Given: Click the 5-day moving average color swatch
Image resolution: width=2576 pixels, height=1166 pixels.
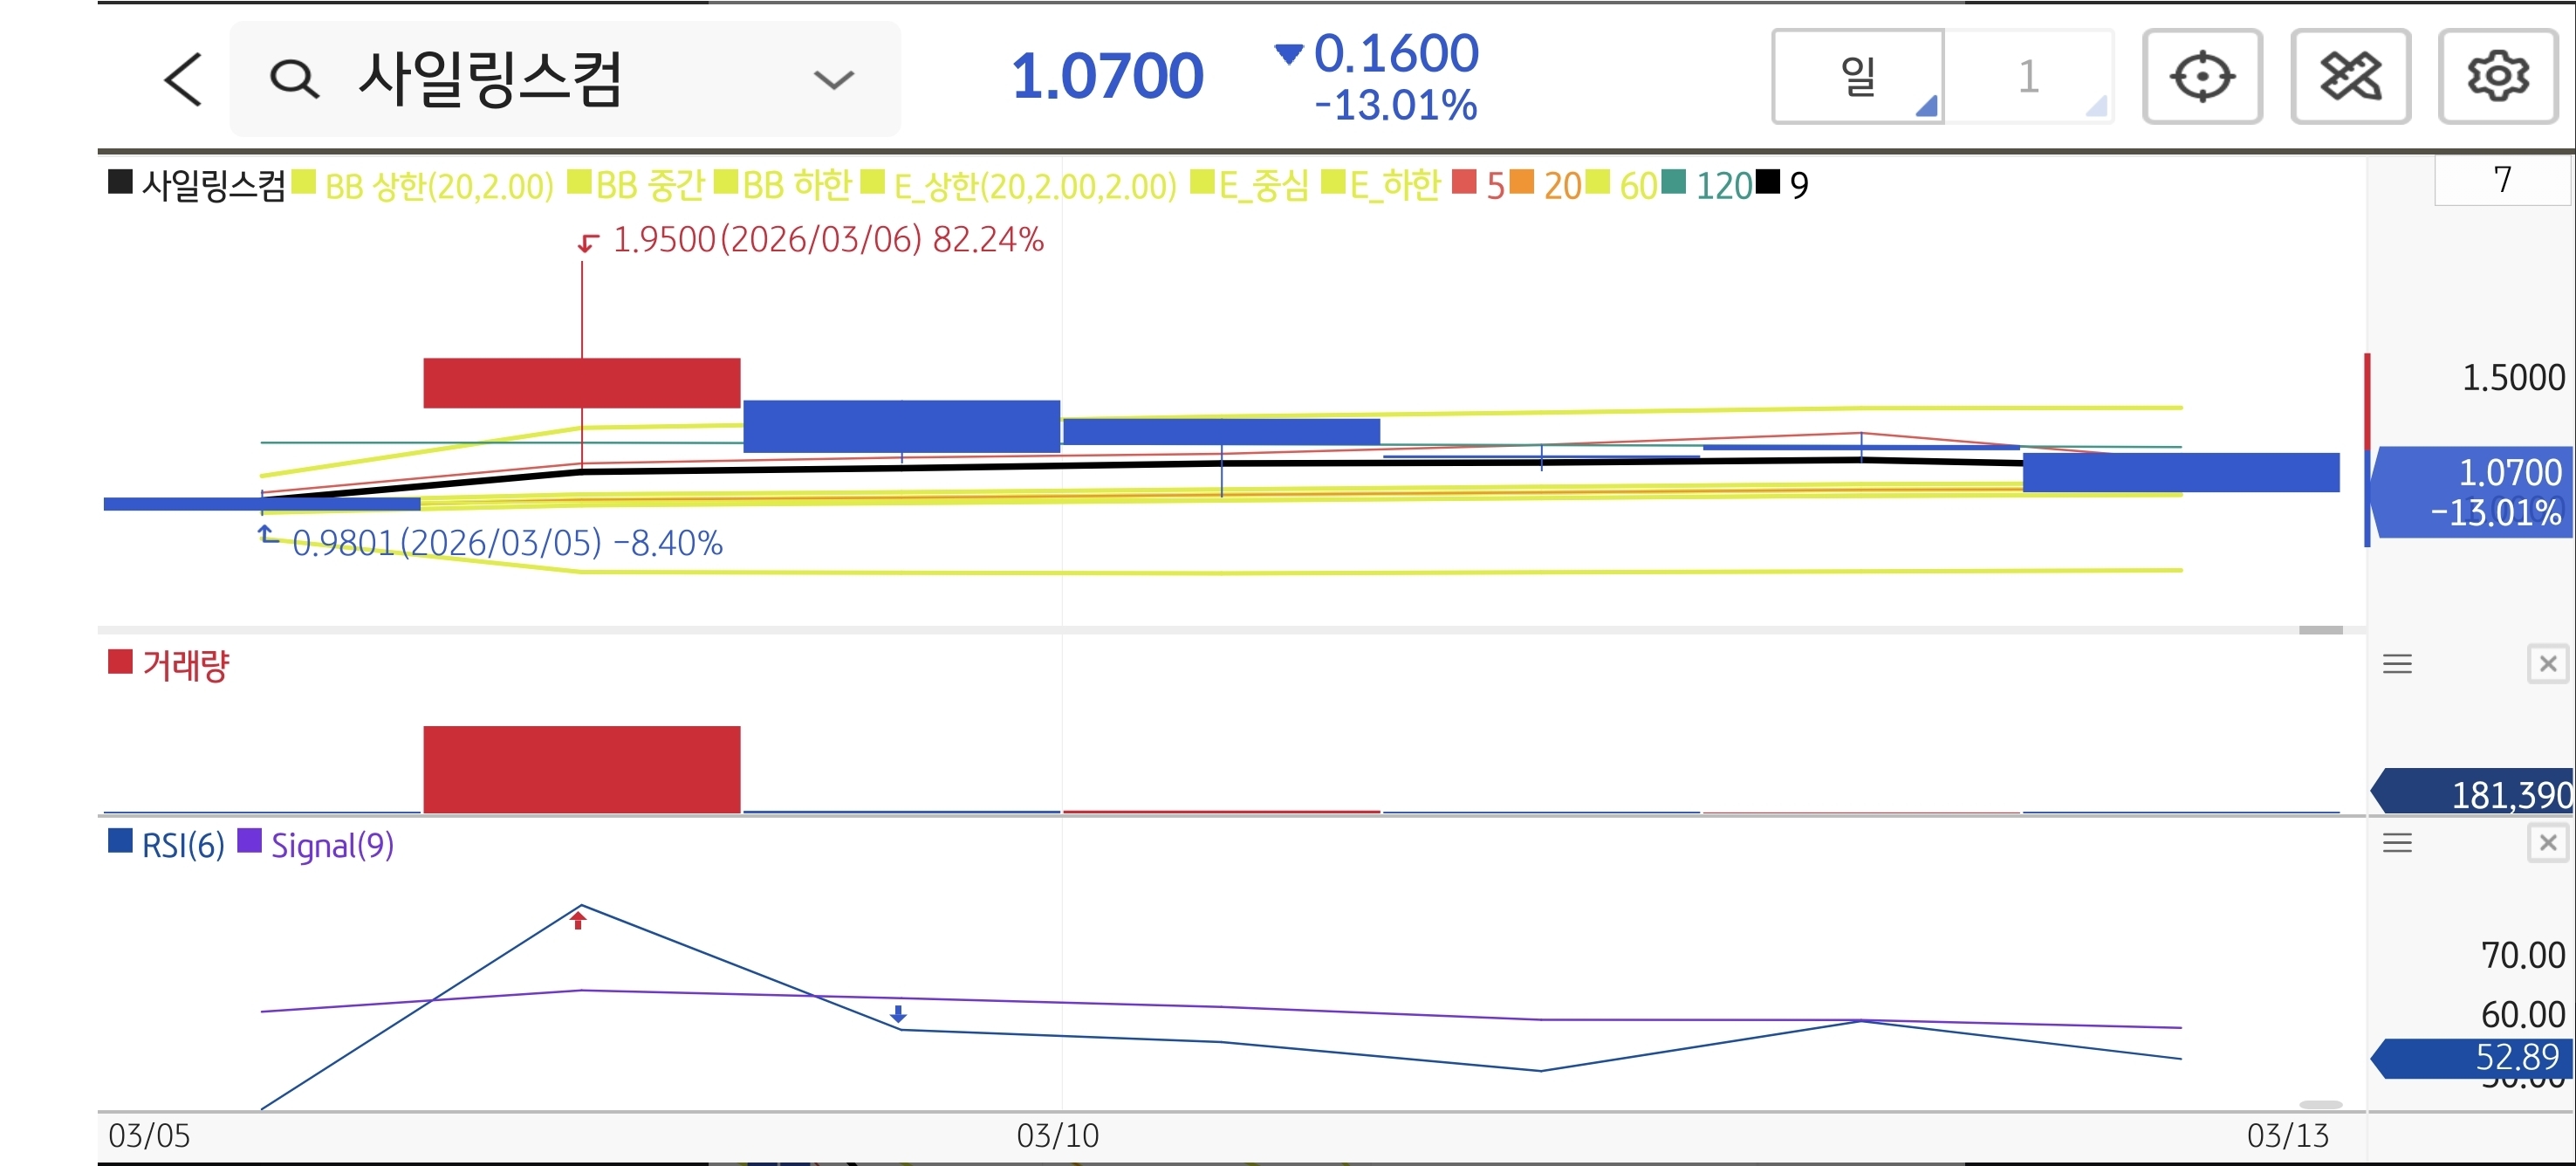Looking at the screenshot, I should click(1464, 183).
